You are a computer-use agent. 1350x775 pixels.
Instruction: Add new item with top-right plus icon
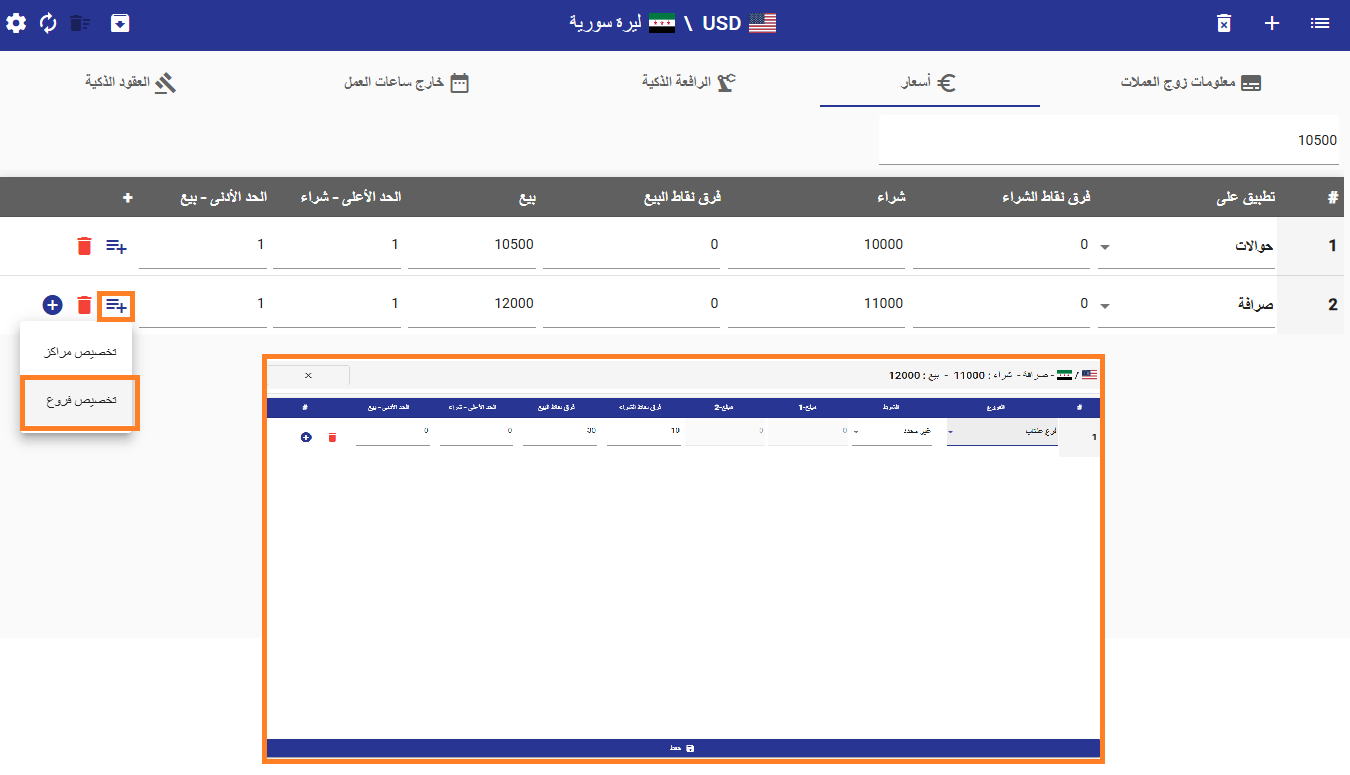pos(1272,23)
